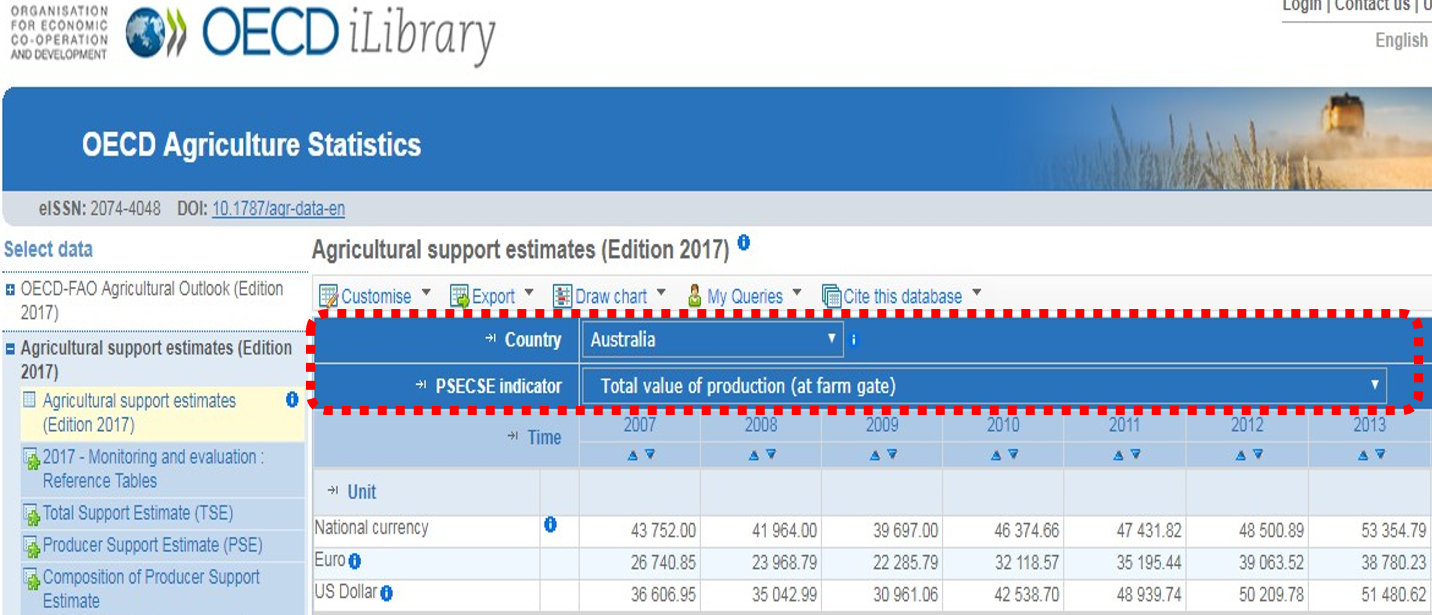Click info icon beside US Dollar
Image resolution: width=1432 pixels, height=615 pixels.
(x=386, y=594)
